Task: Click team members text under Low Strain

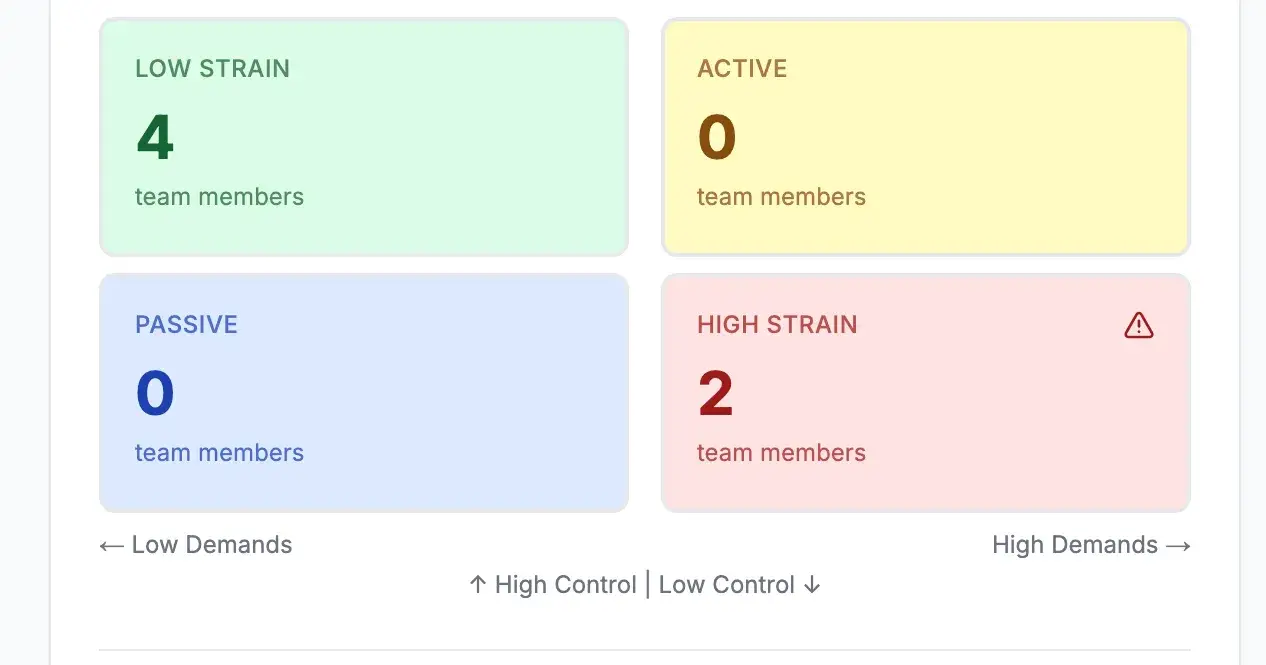Action: click(219, 196)
